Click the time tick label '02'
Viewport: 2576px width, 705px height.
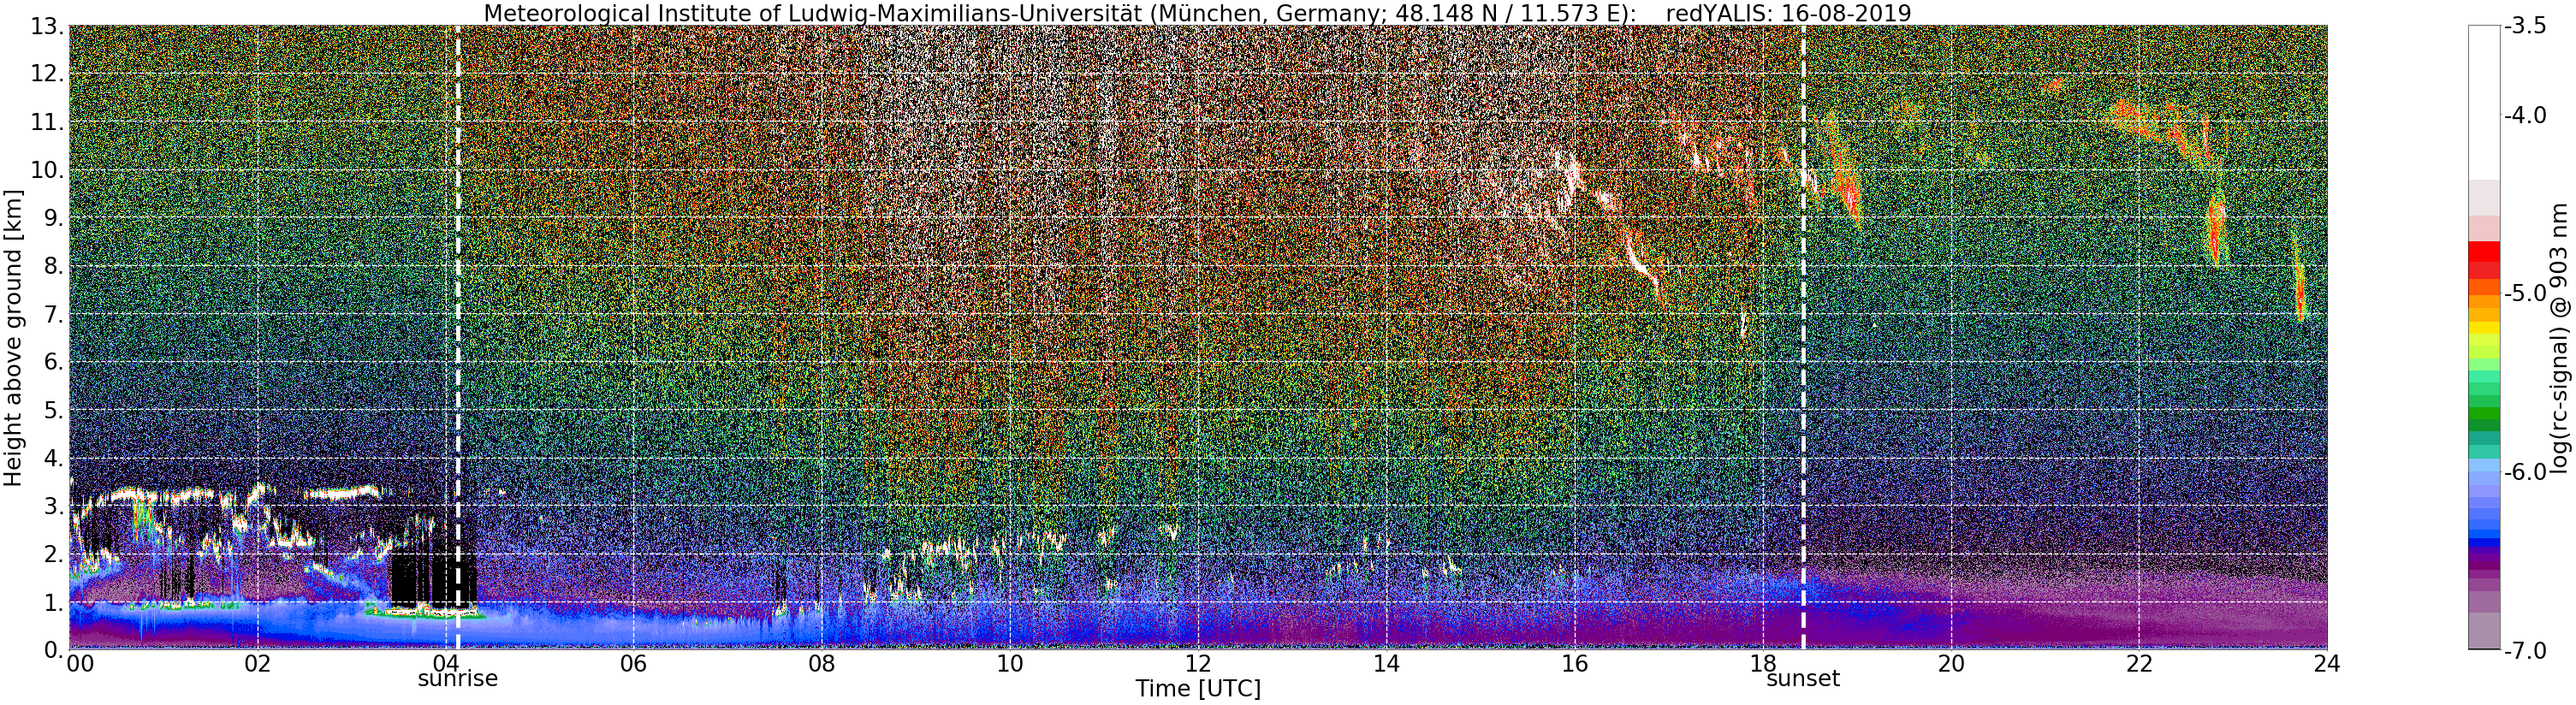(258, 664)
